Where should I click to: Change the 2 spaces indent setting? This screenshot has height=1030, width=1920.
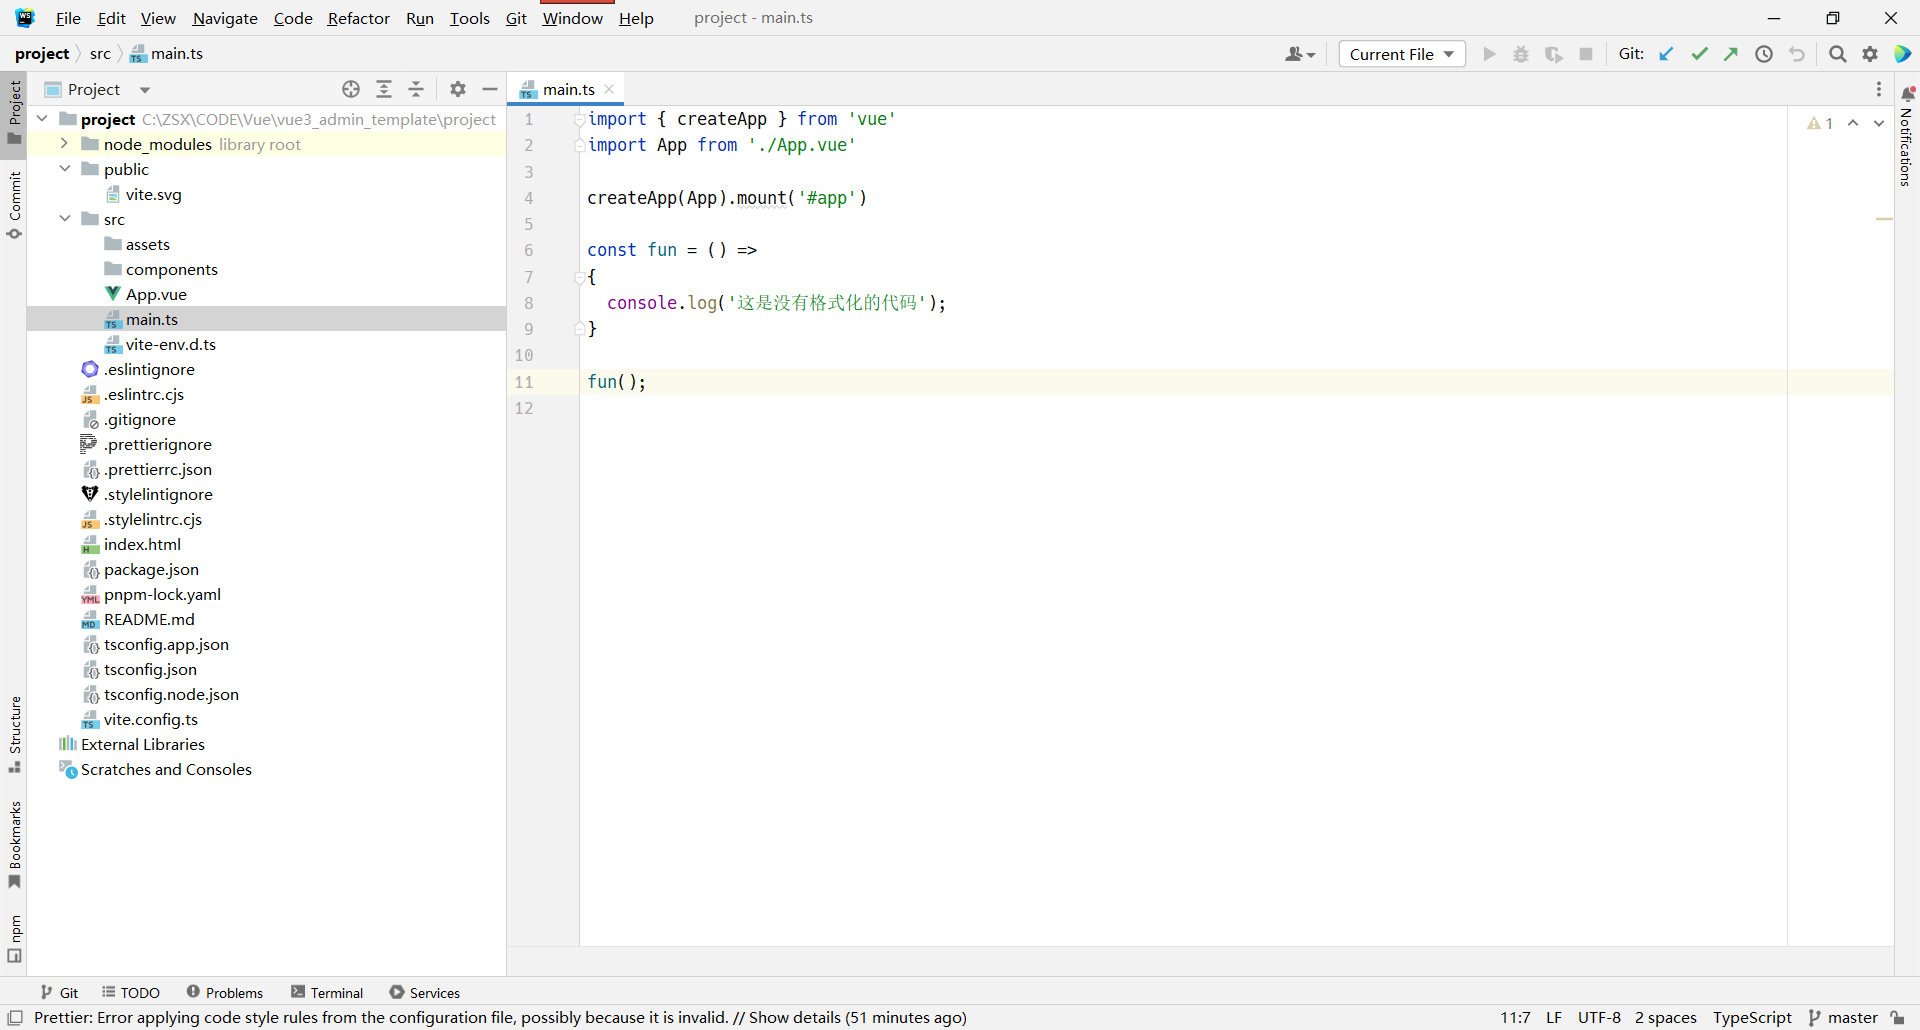(x=1666, y=1017)
